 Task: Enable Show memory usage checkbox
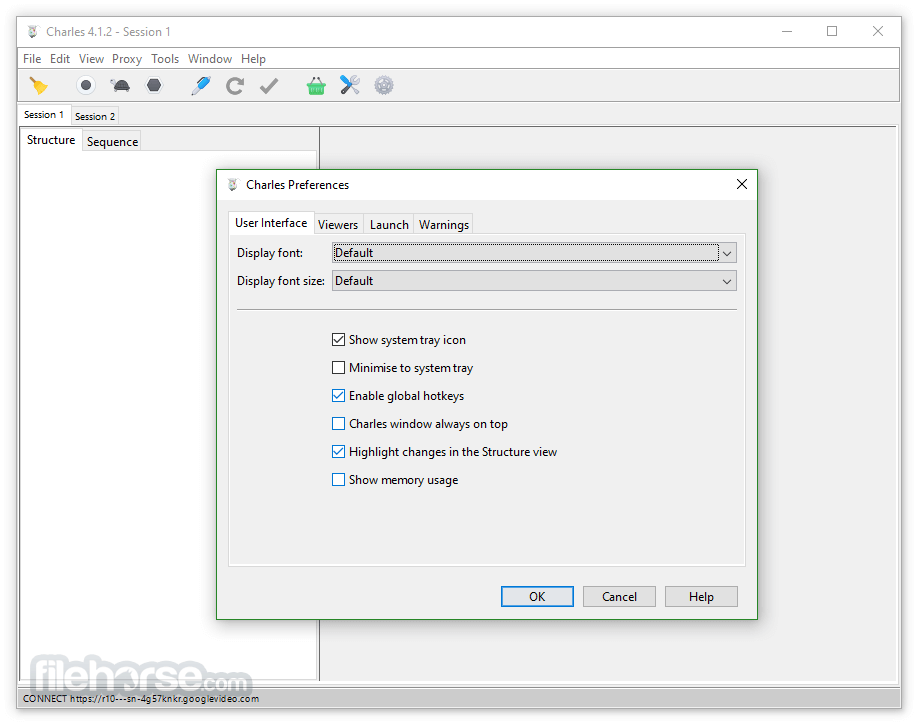tap(338, 480)
